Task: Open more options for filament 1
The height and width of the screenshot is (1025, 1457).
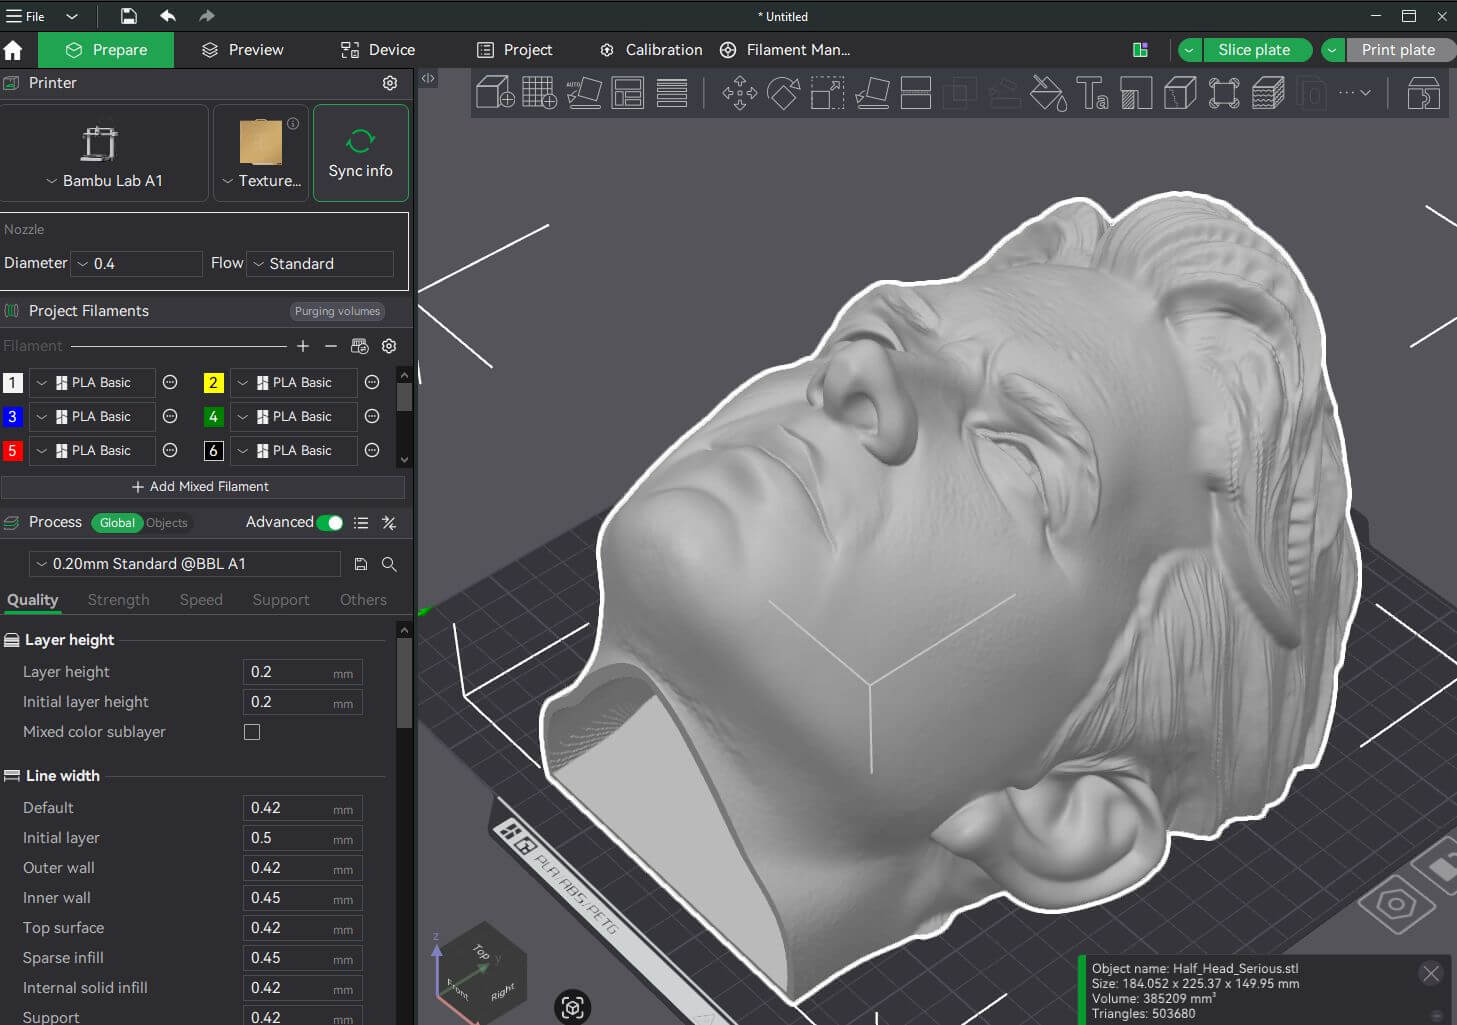Action: (170, 383)
